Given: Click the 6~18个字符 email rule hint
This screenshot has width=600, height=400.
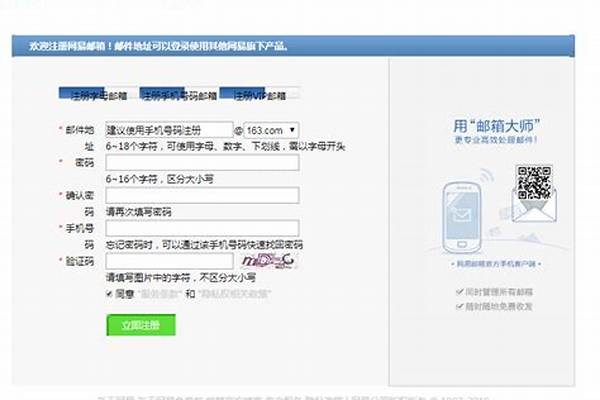Looking at the screenshot, I should pyautogui.click(x=226, y=146).
